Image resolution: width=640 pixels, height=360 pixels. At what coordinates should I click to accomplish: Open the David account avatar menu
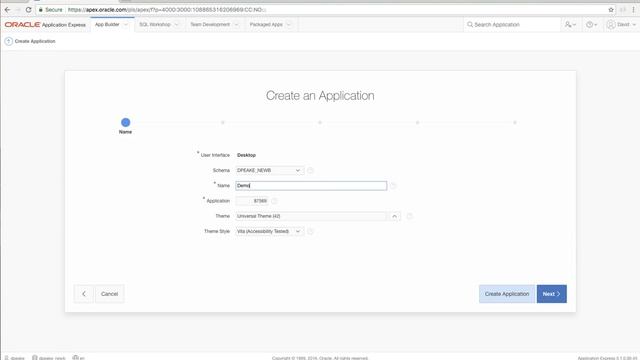point(621,24)
